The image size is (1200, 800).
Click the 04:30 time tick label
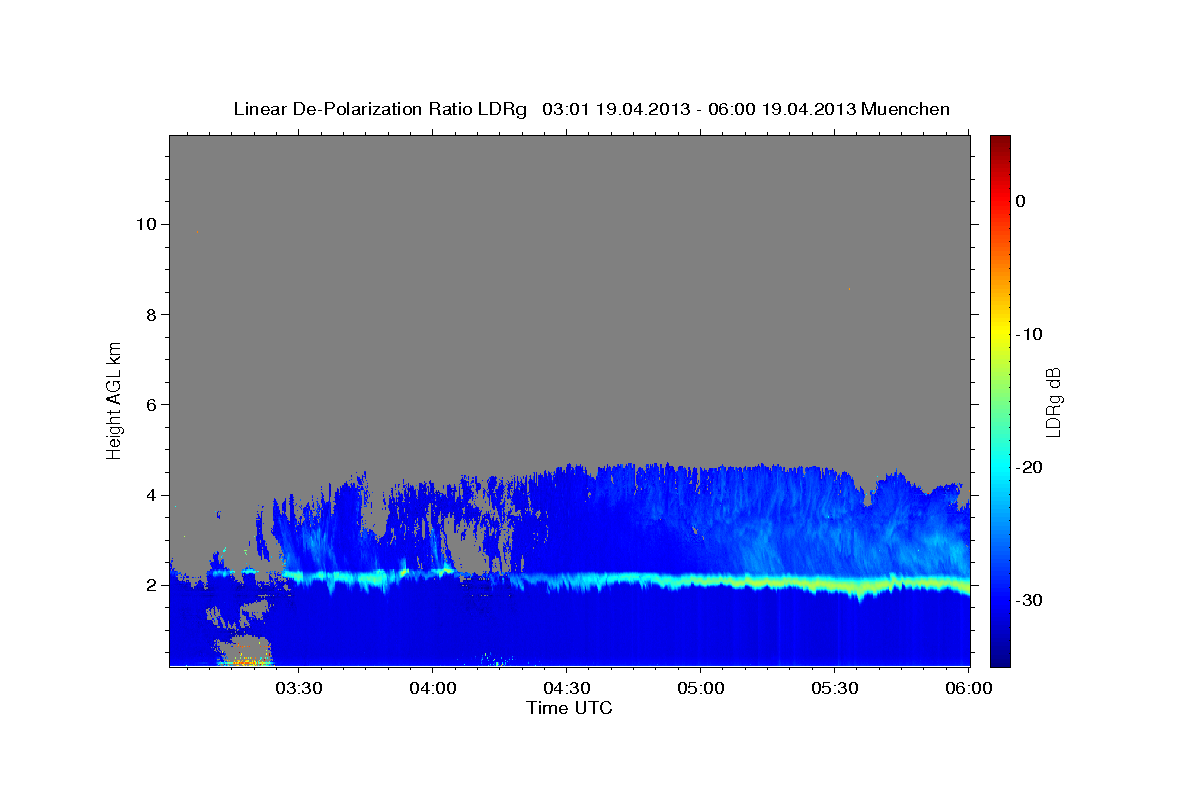[566, 689]
